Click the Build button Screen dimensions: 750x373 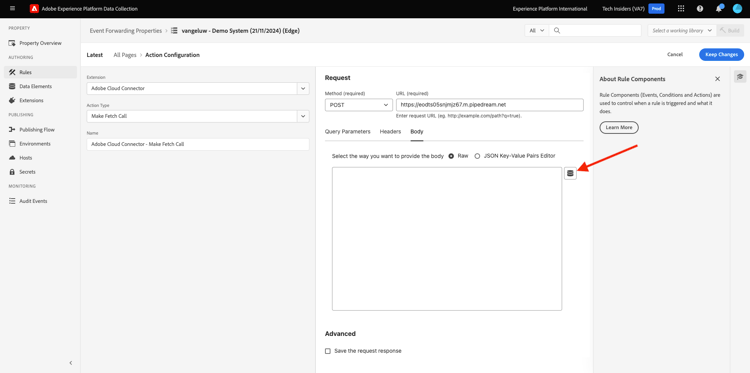730,30
